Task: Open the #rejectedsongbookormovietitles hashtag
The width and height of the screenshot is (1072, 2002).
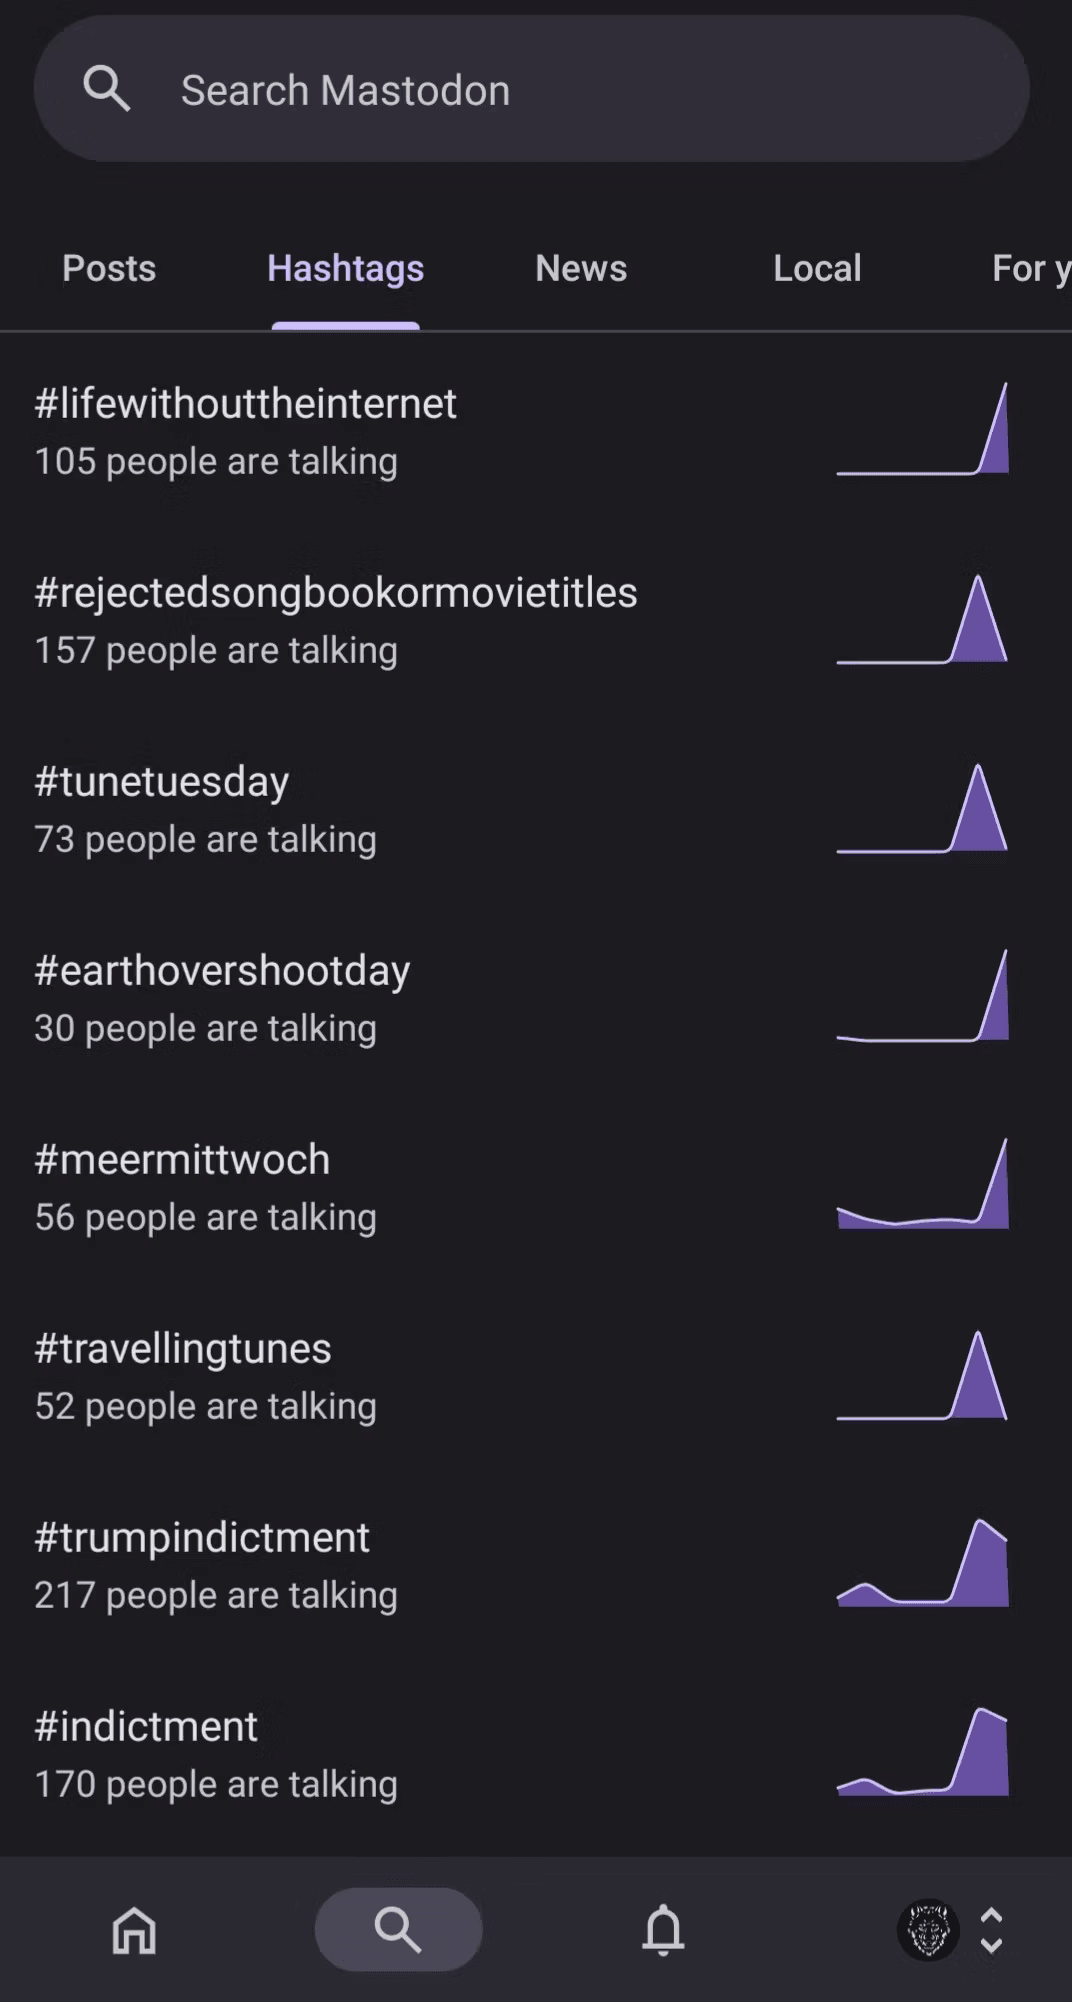Action: pyautogui.click(x=336, y=593)
